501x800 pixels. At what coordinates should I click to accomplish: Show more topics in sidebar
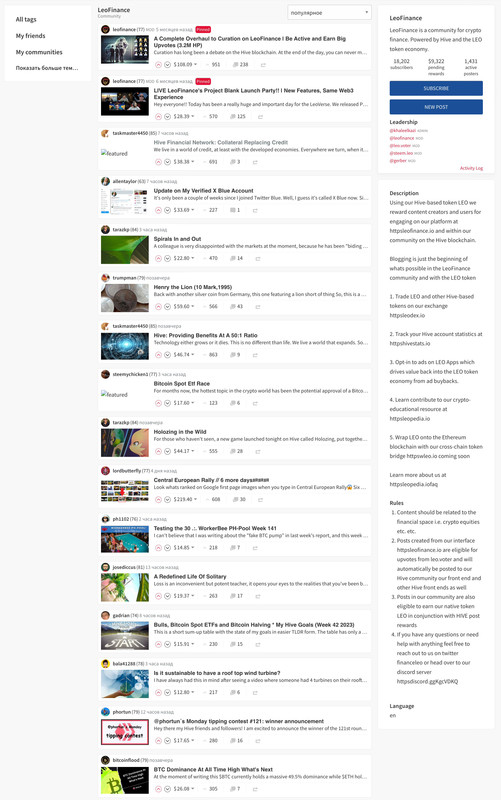click(x=47, y=68)
